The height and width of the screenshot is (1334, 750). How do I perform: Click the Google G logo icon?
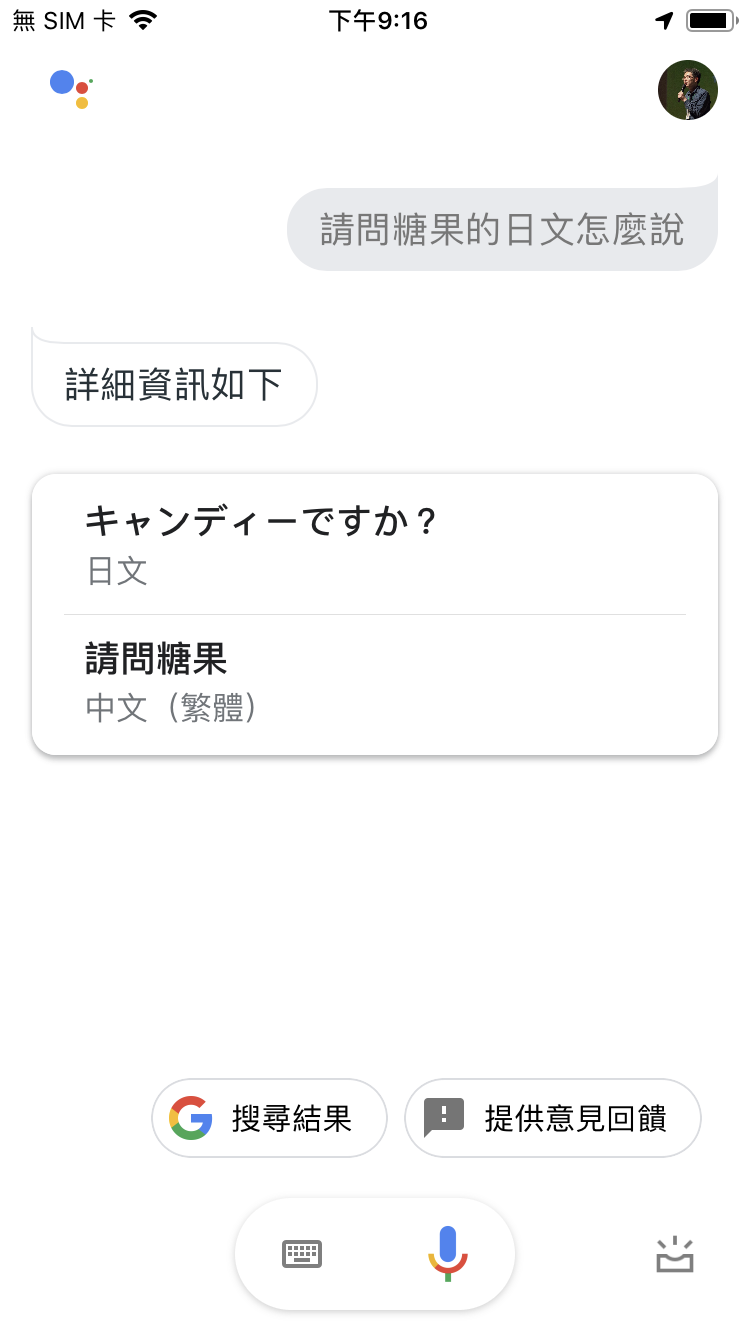tap(190, 1118)
